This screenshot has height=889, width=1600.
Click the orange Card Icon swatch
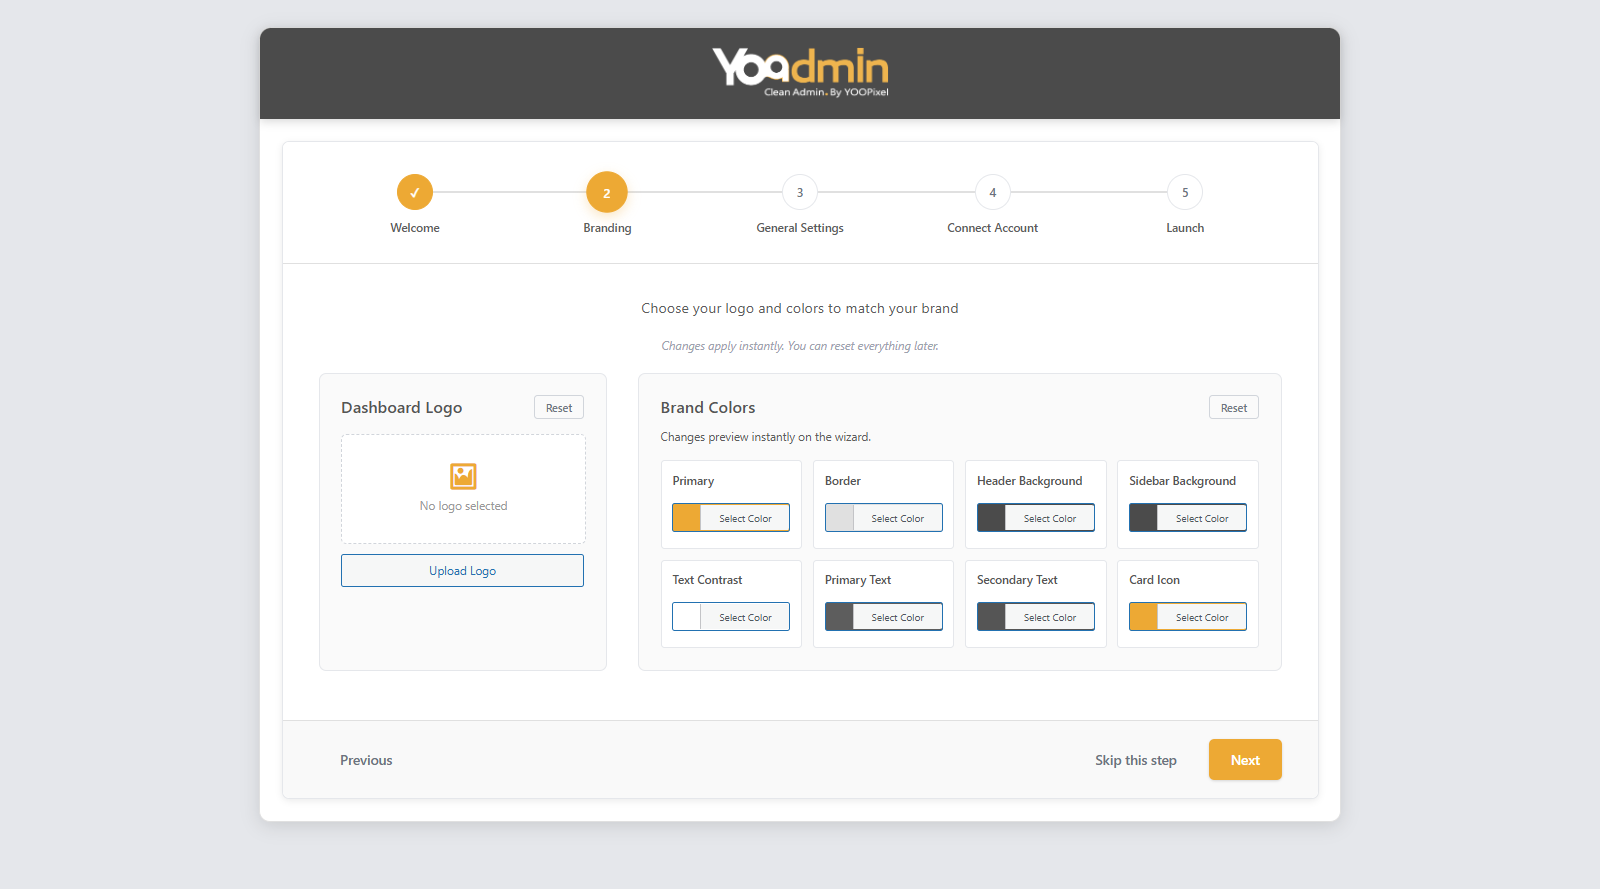coord(1143,617)
